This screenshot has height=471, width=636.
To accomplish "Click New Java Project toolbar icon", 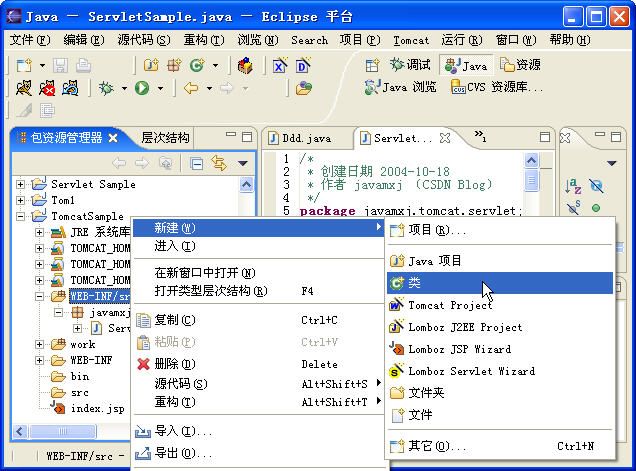I will coord(151,65).
